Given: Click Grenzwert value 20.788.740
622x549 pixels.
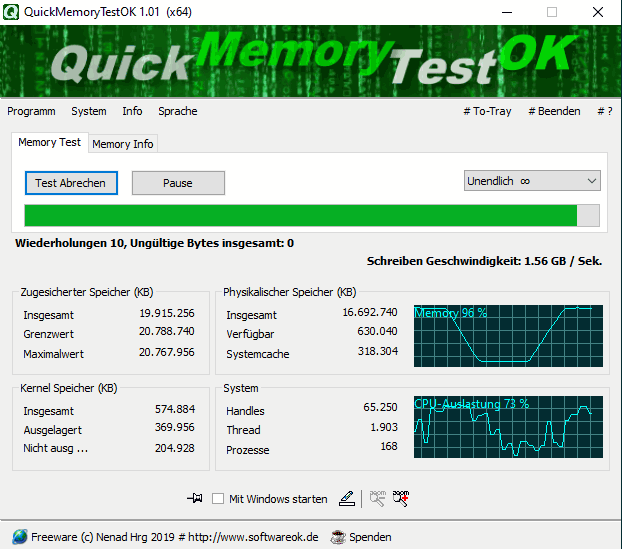Looking at the screenshot, I should click(x=167, y=331).
